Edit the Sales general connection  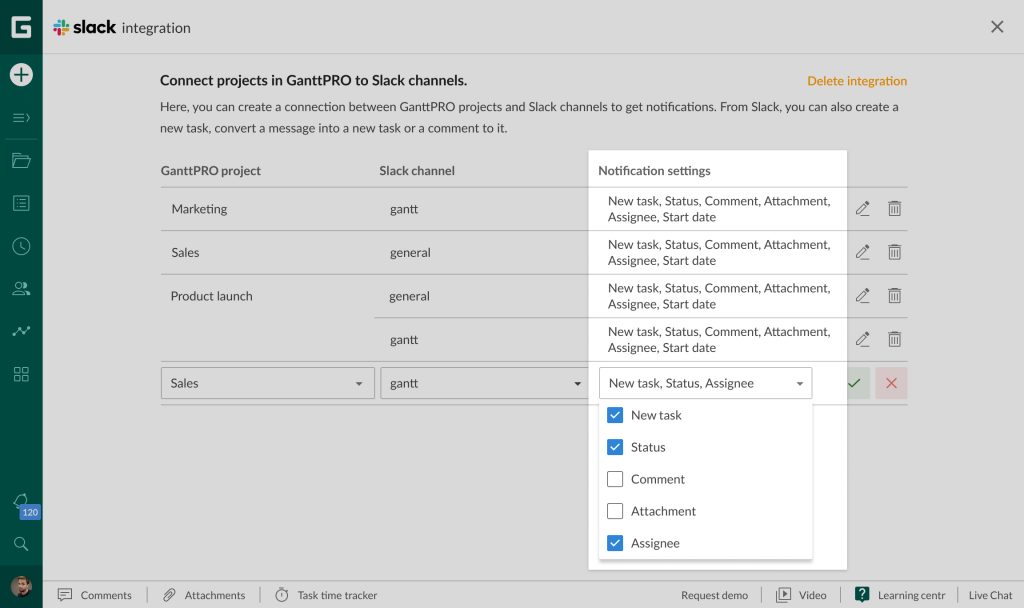(863, 252)
